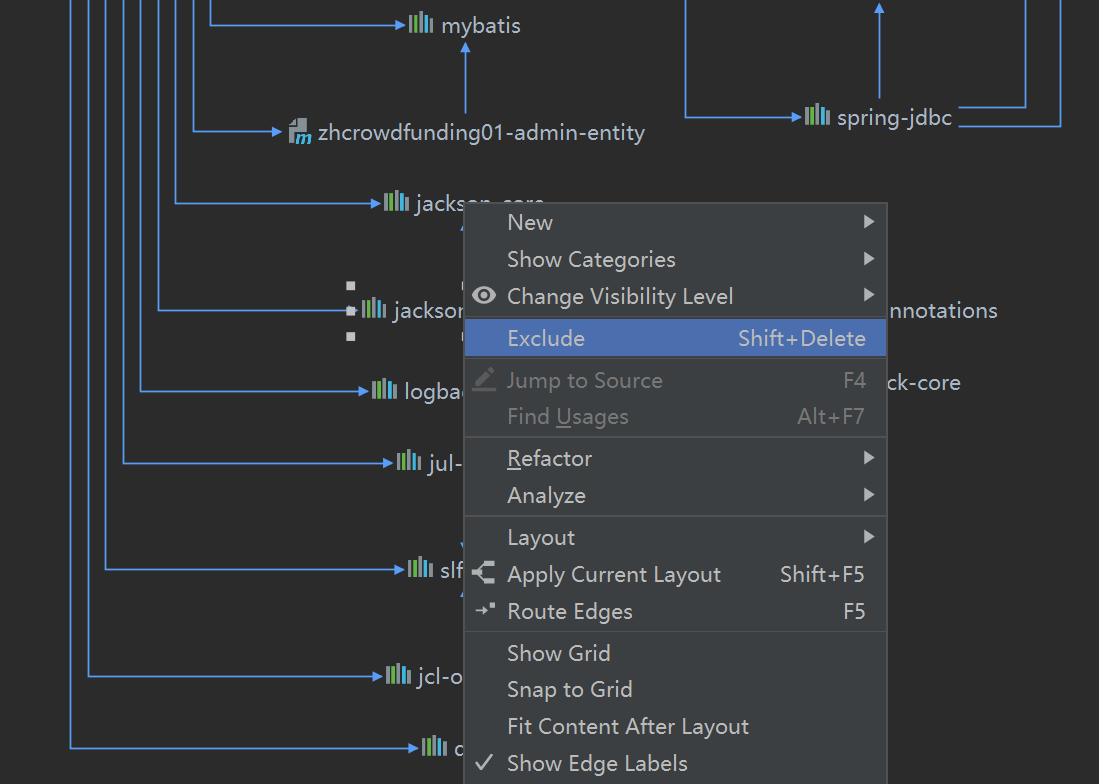1099x784 pixels.
Task: Select the jackson-core node label
Action: click(480, 203)
